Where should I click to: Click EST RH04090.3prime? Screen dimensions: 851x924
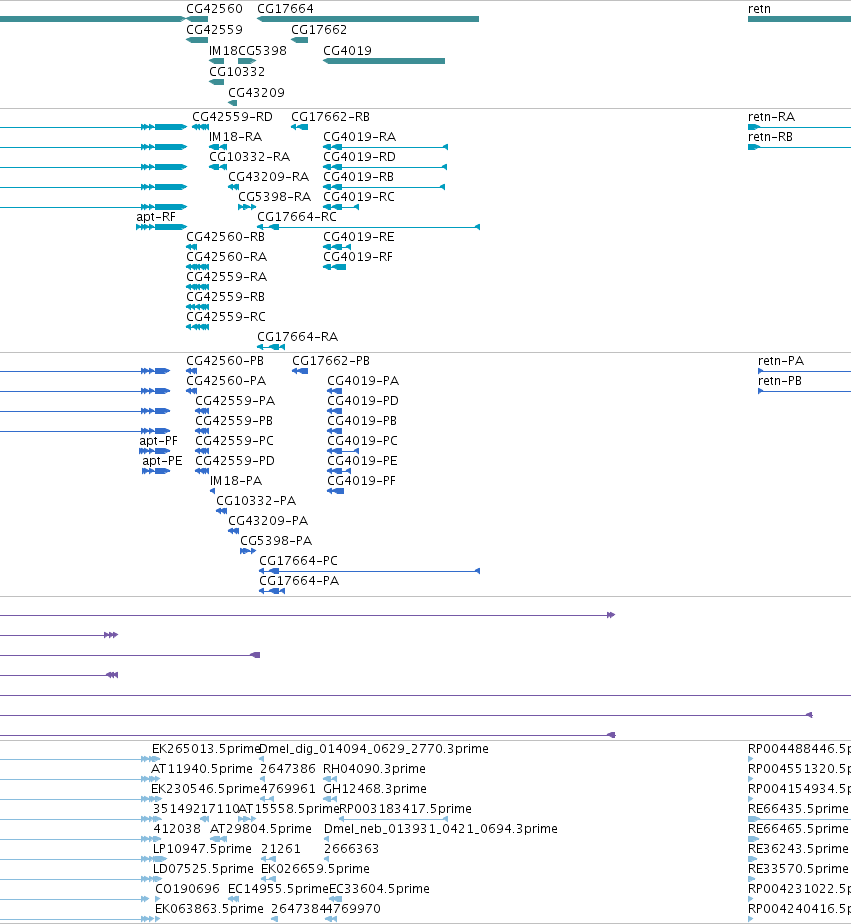coord(374,768)
